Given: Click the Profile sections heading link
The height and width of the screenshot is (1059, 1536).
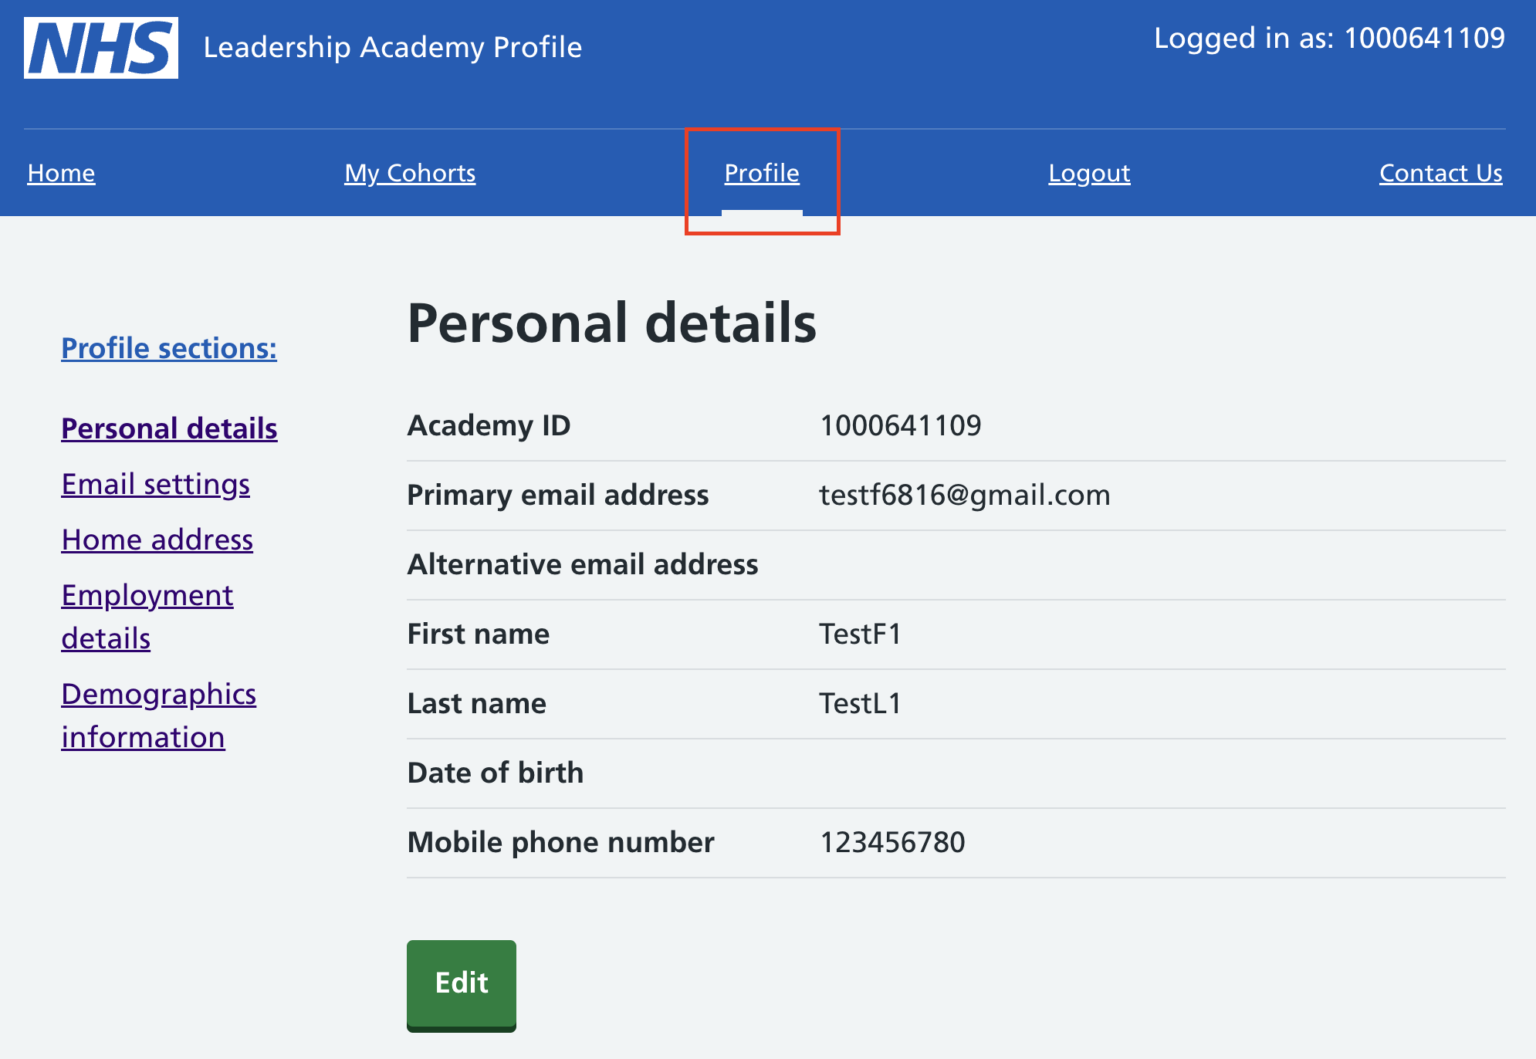Looking at the screenshot, I should 169,348.
